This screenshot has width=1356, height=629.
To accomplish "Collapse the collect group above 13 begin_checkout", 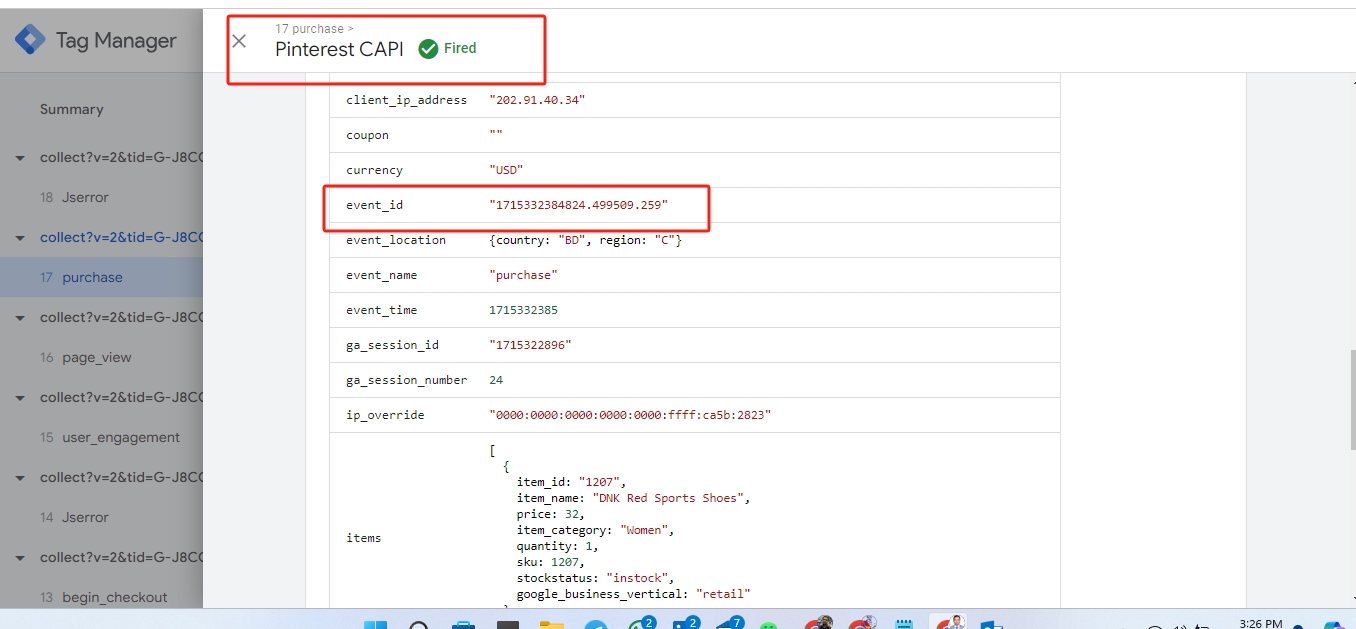I will 20,558.
